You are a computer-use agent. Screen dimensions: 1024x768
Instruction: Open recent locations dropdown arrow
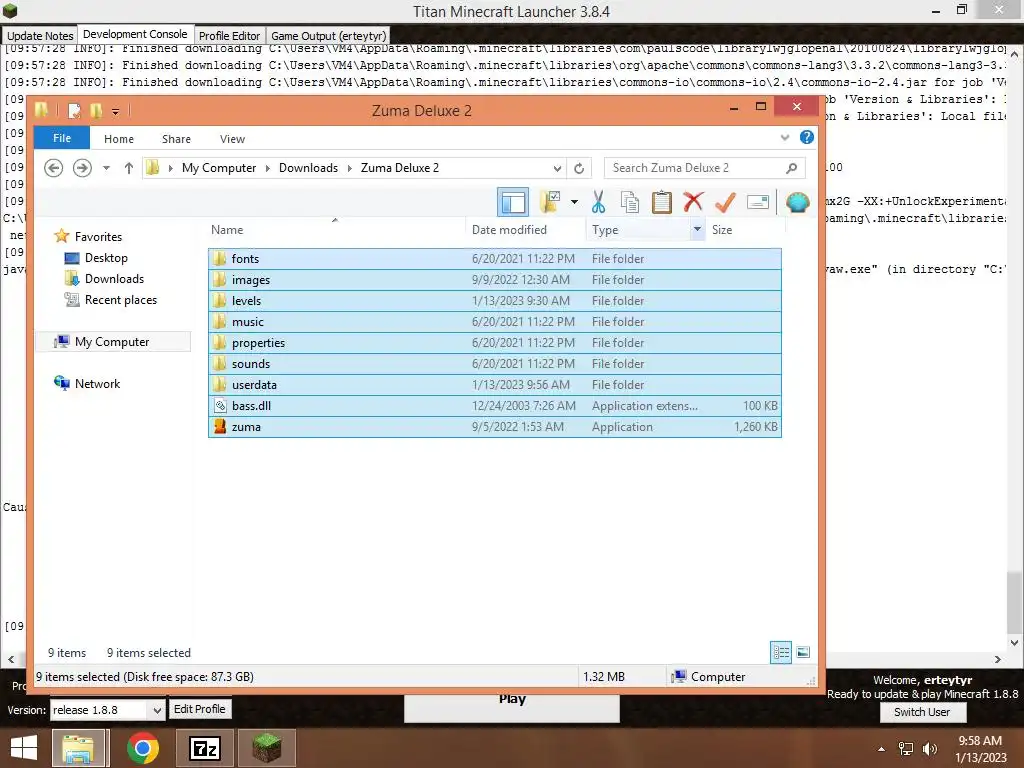coord(106,168)
